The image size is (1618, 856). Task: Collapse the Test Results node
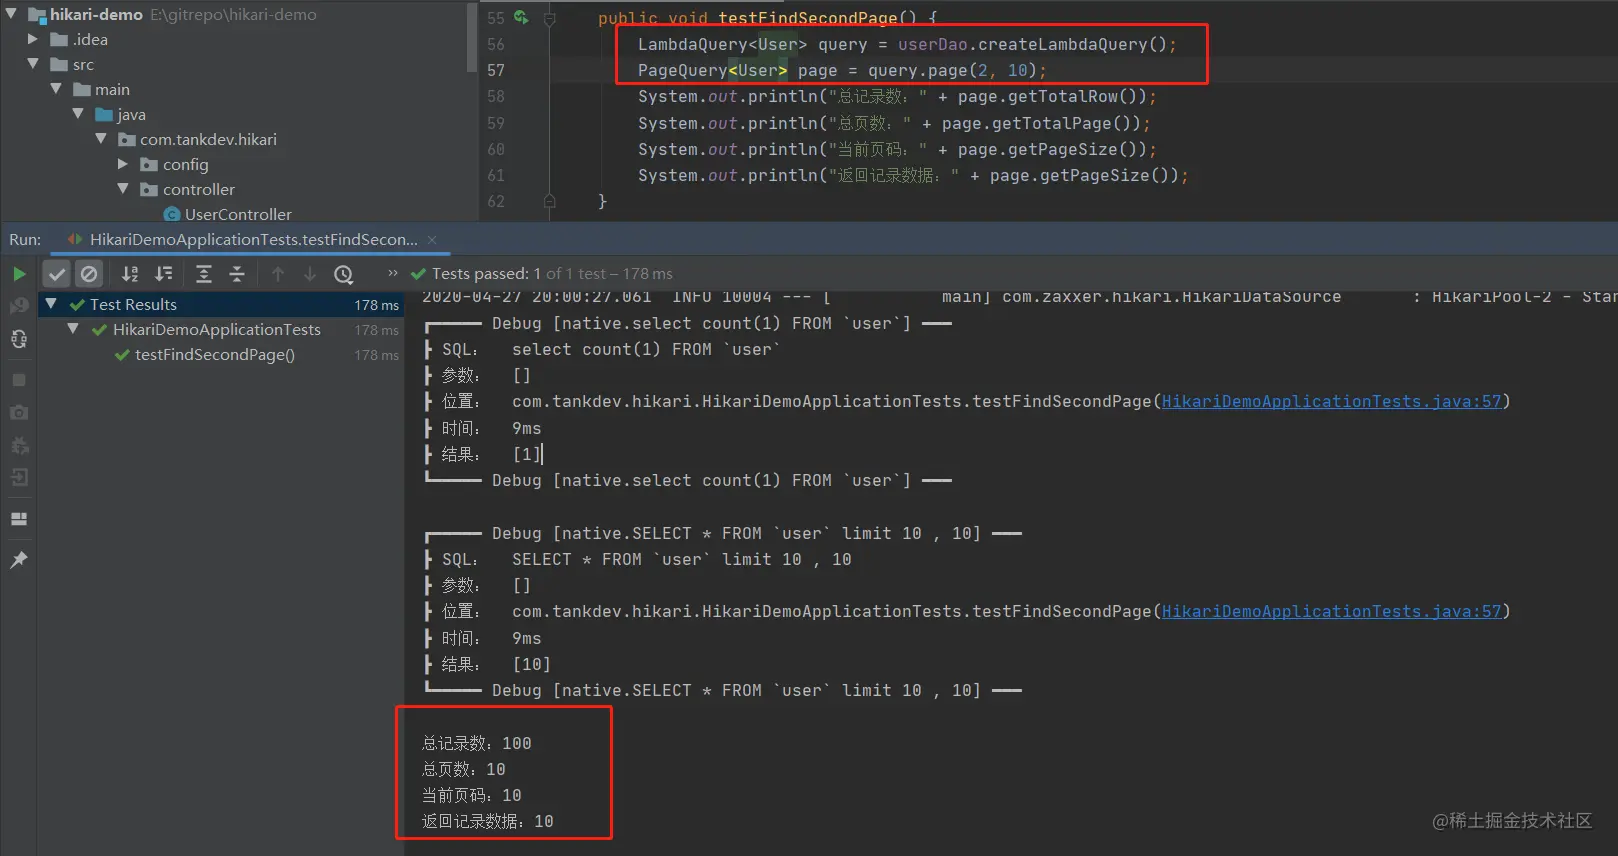coord(51,303)
